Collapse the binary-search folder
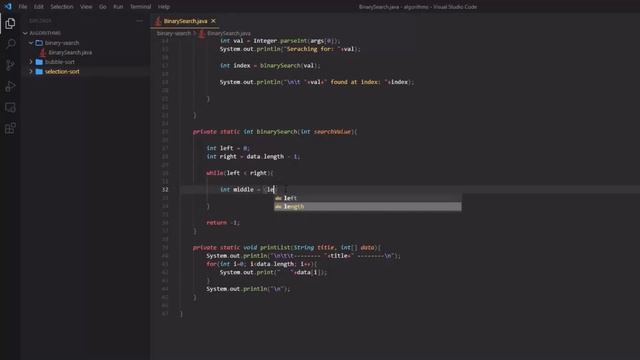Image resolution: width=640 pixels, height=360 pixels. [x=31, y=43]
